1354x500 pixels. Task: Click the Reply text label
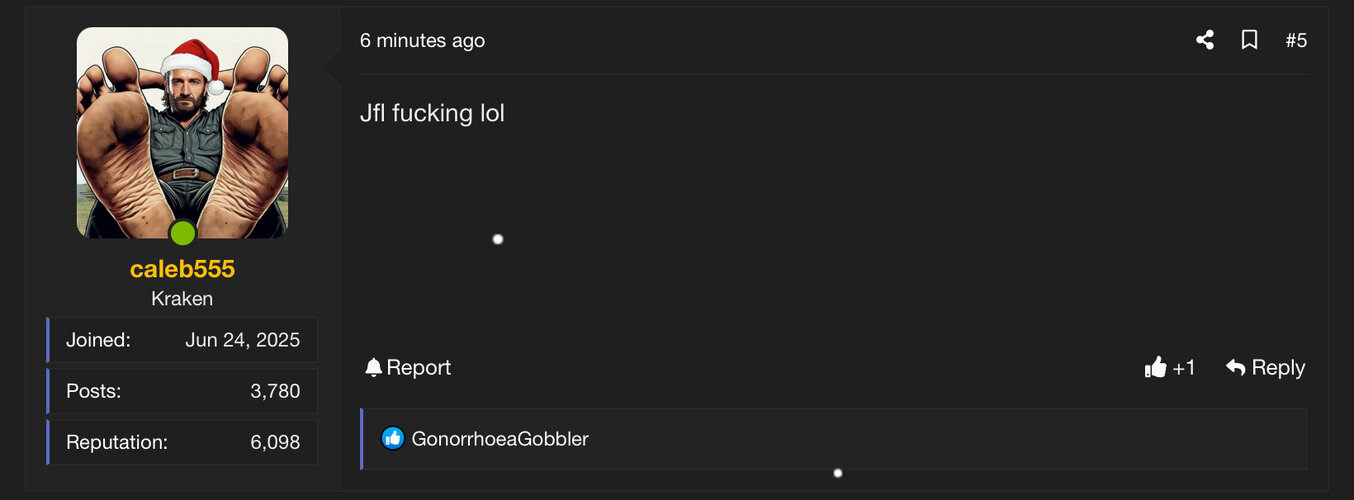(x=1278, y=368)
